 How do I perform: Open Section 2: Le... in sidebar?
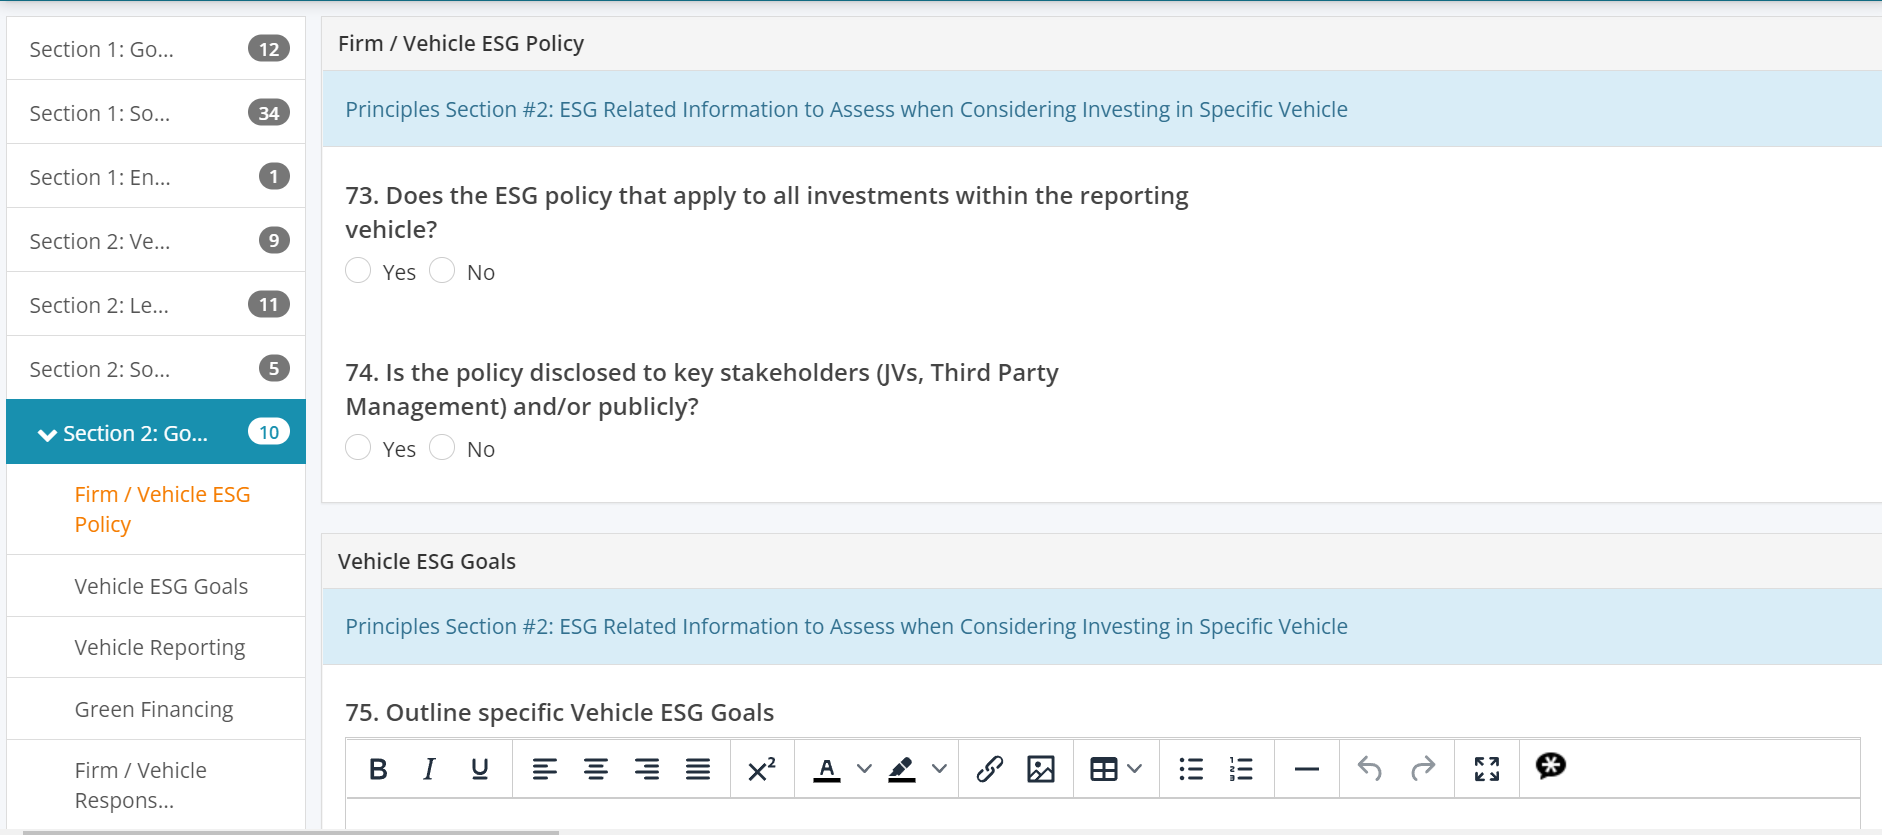(156, 305)
